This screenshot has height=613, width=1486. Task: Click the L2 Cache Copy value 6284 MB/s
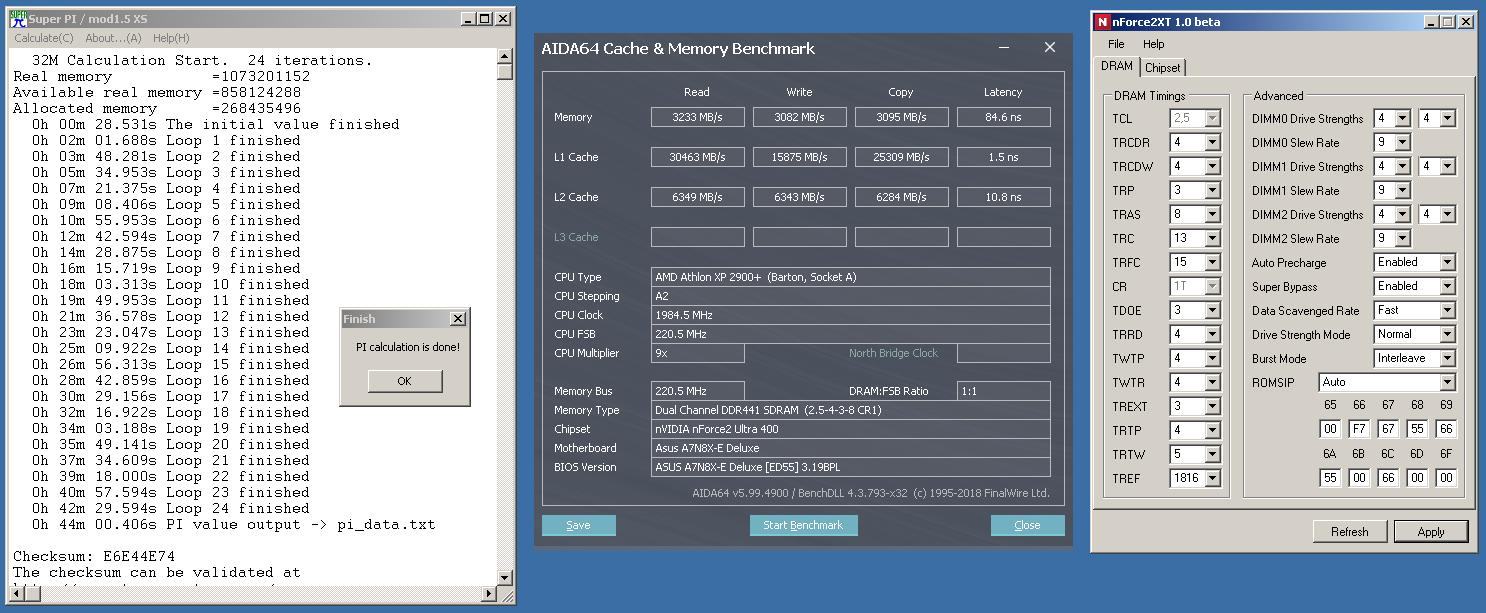901,197
